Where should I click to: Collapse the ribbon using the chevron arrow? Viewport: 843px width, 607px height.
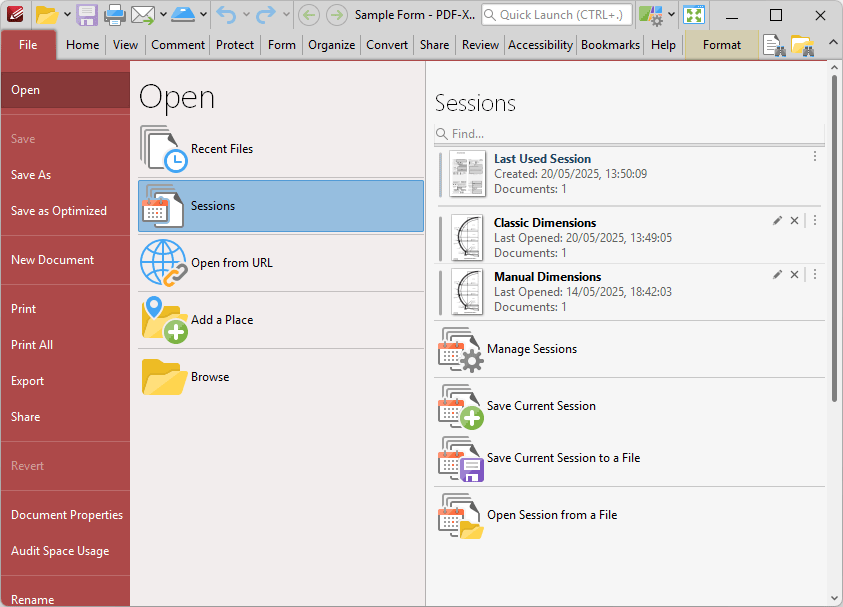(833, 42)
